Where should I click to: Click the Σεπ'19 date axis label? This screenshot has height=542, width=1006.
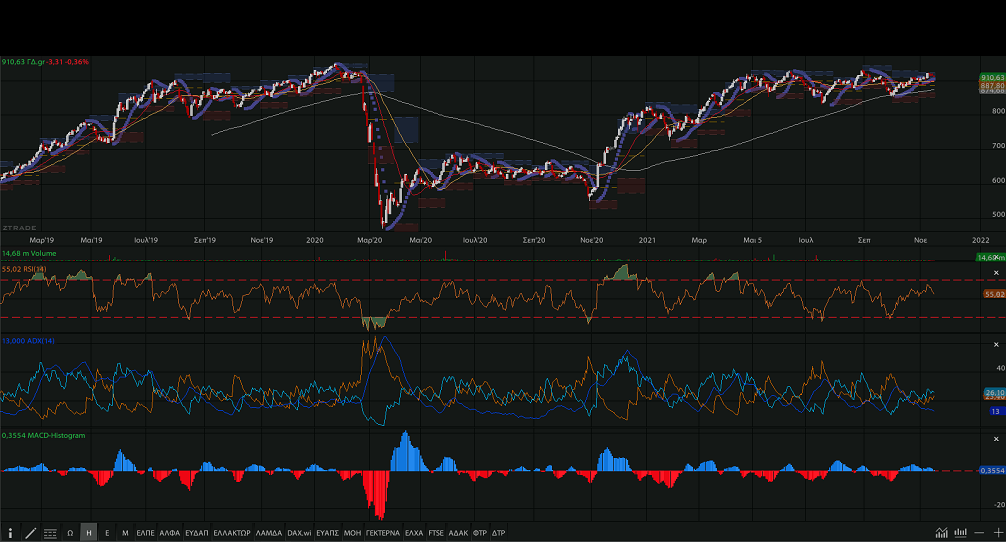[x=205, y=240]
